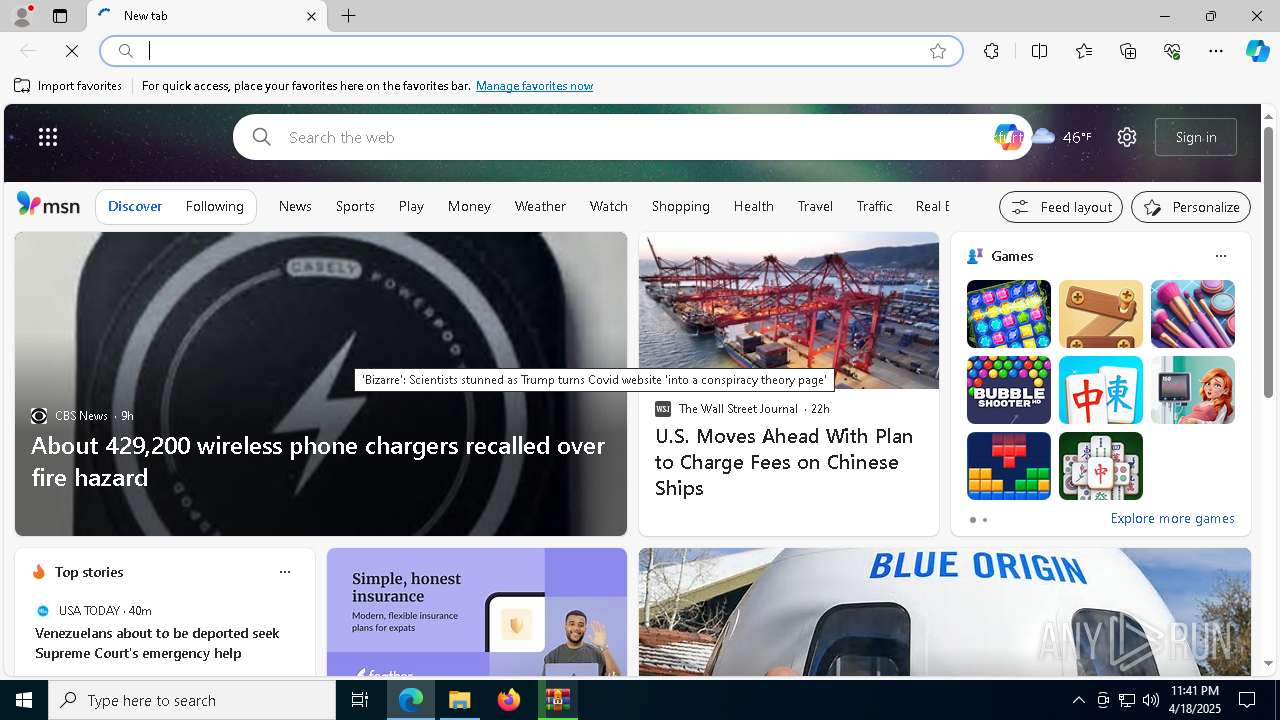The width and height of the screenshot is (1280, 720).
Task: Open Settings and more menu
Action: (1216, 51)
